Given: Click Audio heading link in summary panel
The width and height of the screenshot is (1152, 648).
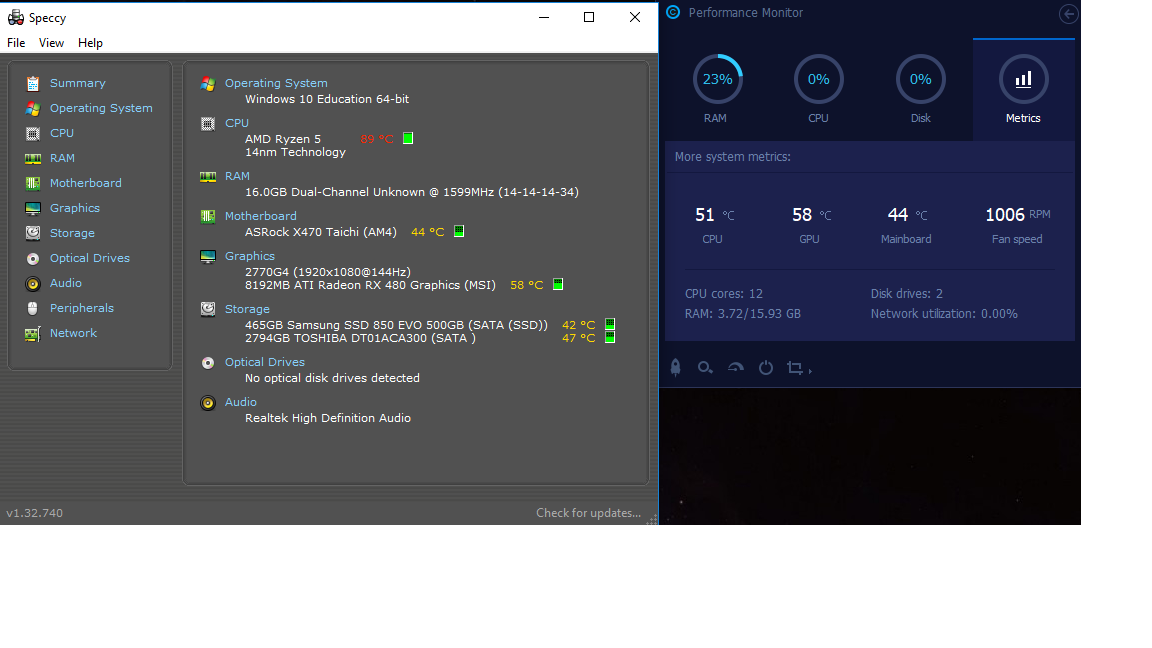Looking at the screenshot, I should pos(240,402).
